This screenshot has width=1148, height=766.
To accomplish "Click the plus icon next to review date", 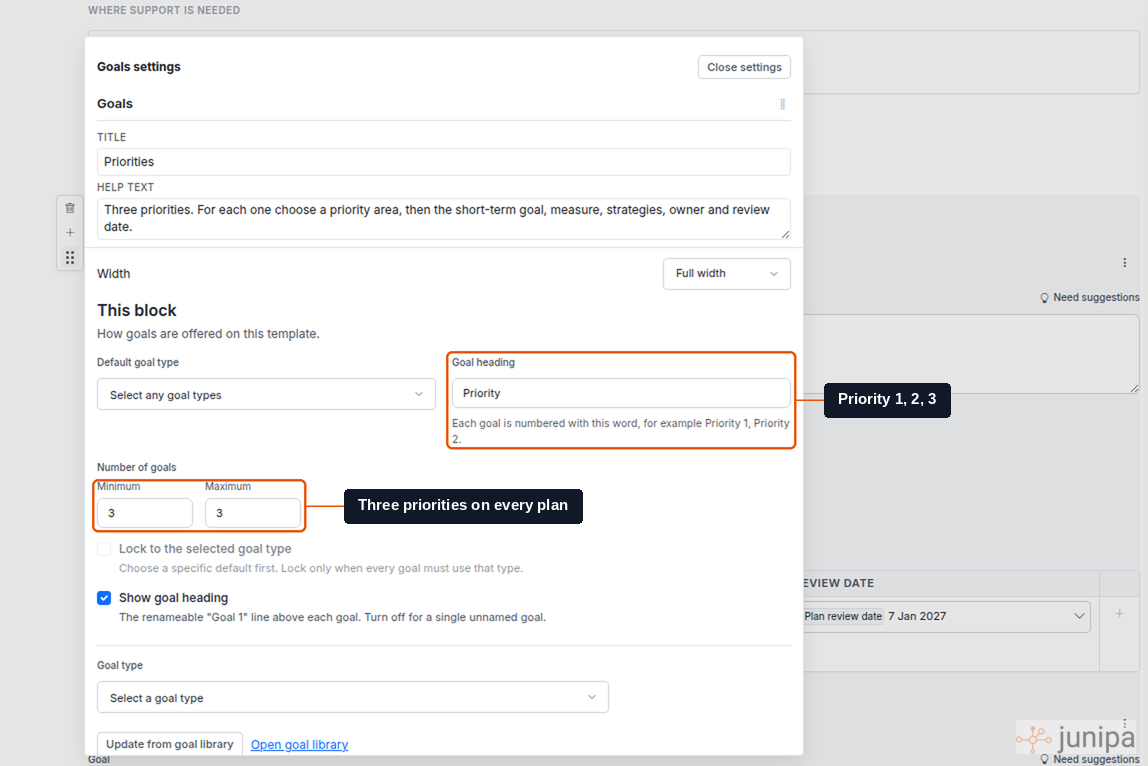I will click(x=1119, y=614).
